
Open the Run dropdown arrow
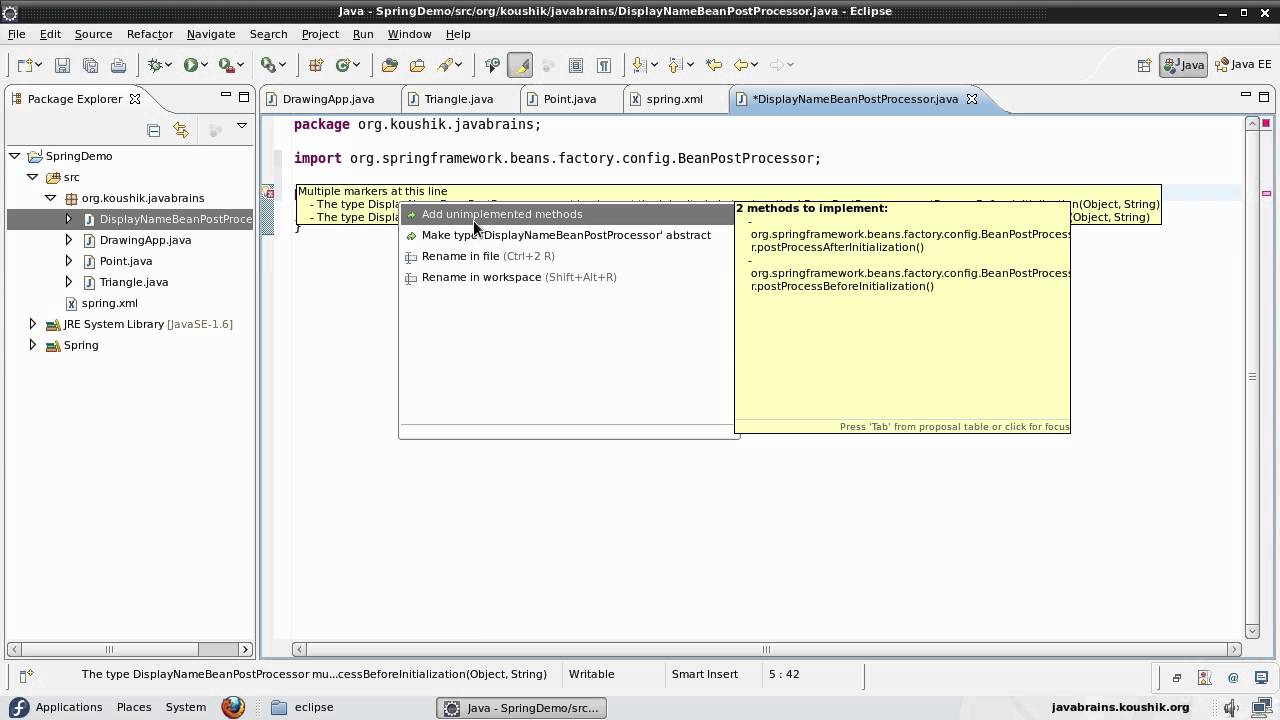(205, 65)
